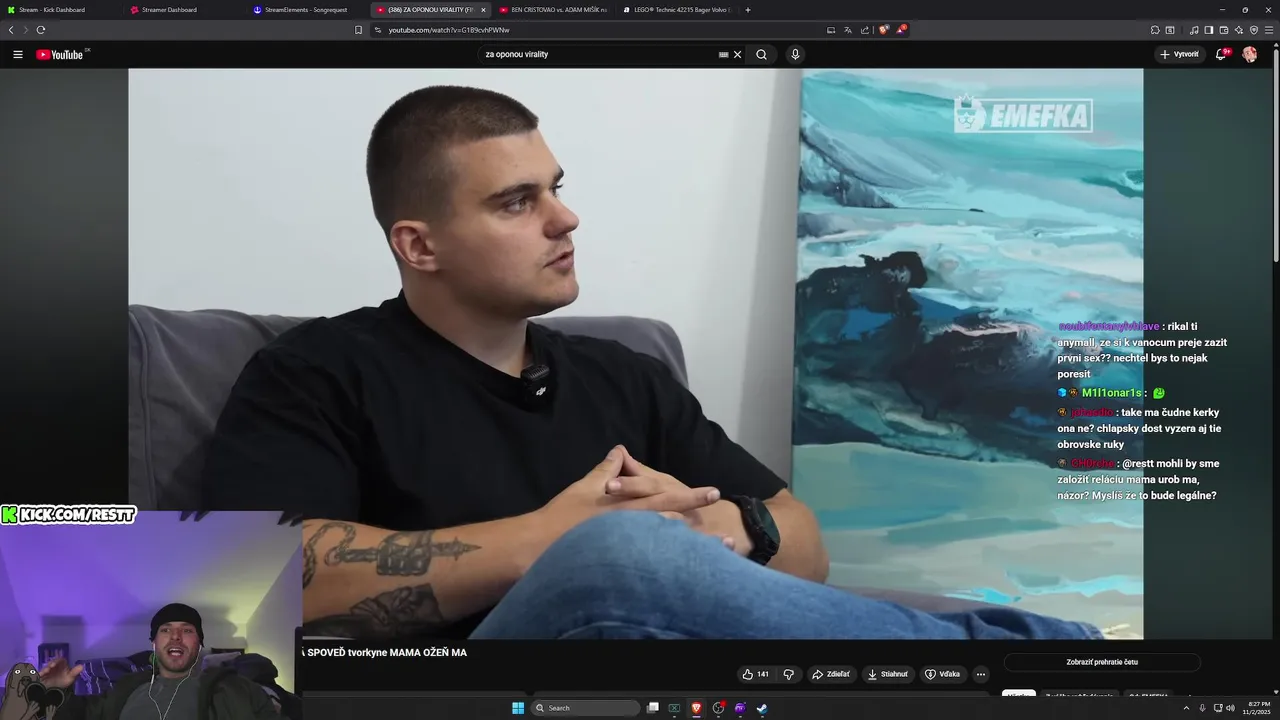This screenshot has height=720, width=1280.
Task: Open Steam from the taskbar
Action: click(761, 708)
